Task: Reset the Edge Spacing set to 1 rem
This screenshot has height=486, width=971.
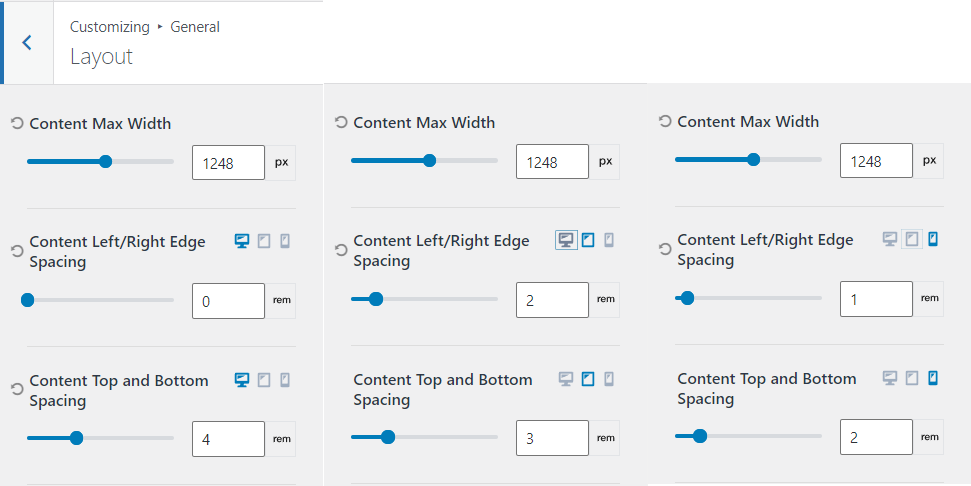Action: [665, 249]
